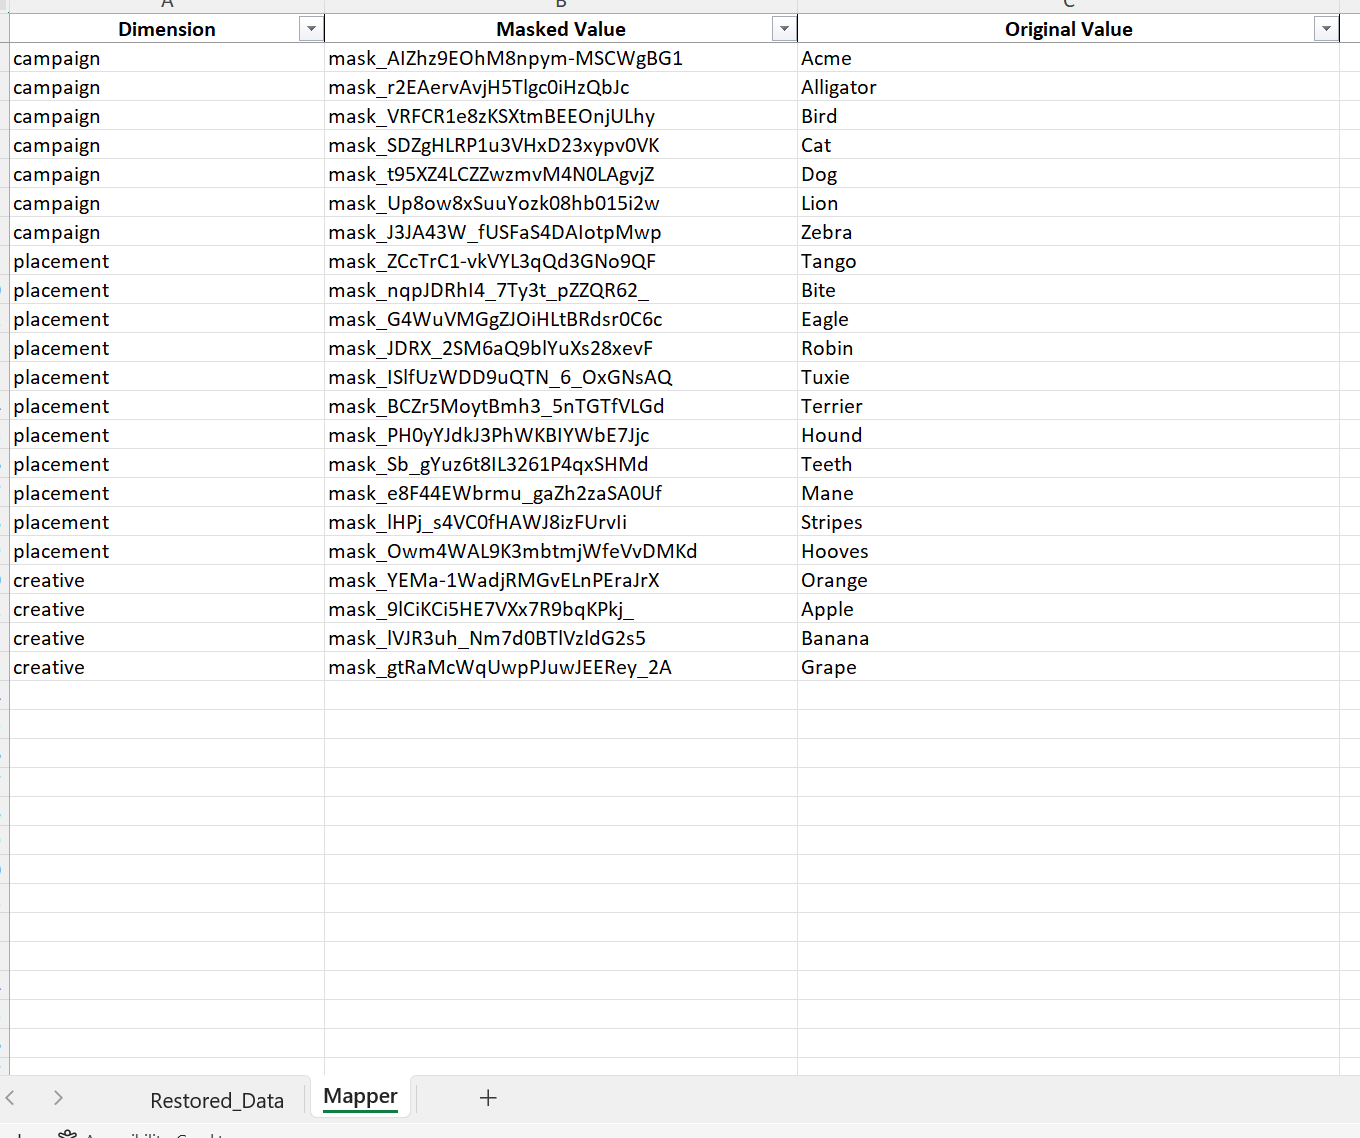Select the Mane cell
The width and height of the screenshot is (1360, 1138).
[x=1068, y=493]
